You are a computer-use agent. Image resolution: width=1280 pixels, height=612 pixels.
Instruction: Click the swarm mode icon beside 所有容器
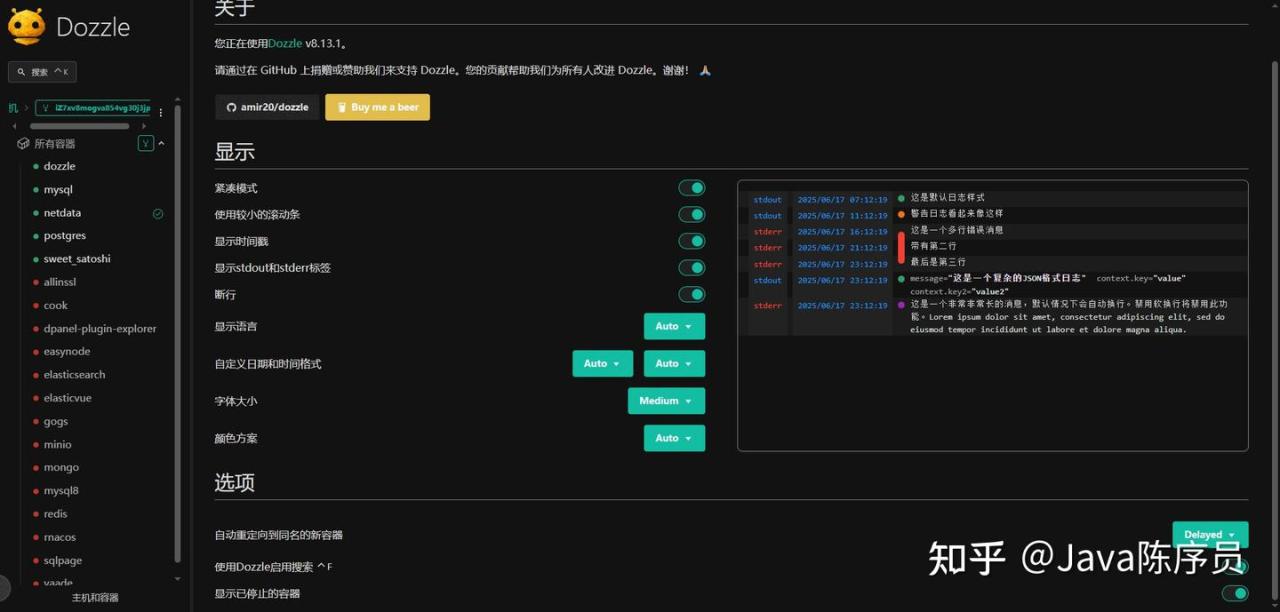point(146,144)
